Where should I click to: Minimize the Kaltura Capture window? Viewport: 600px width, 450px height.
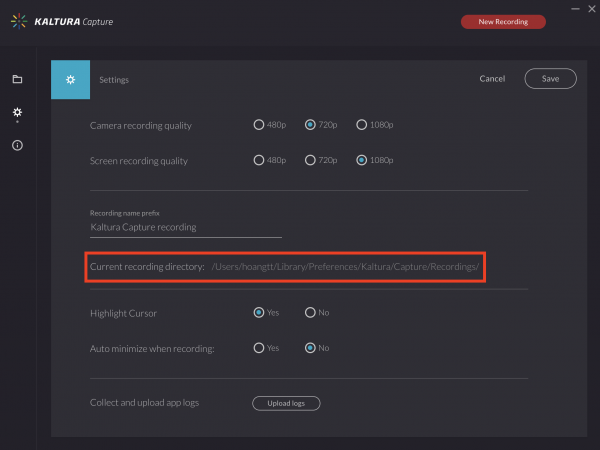click(575, 9)
